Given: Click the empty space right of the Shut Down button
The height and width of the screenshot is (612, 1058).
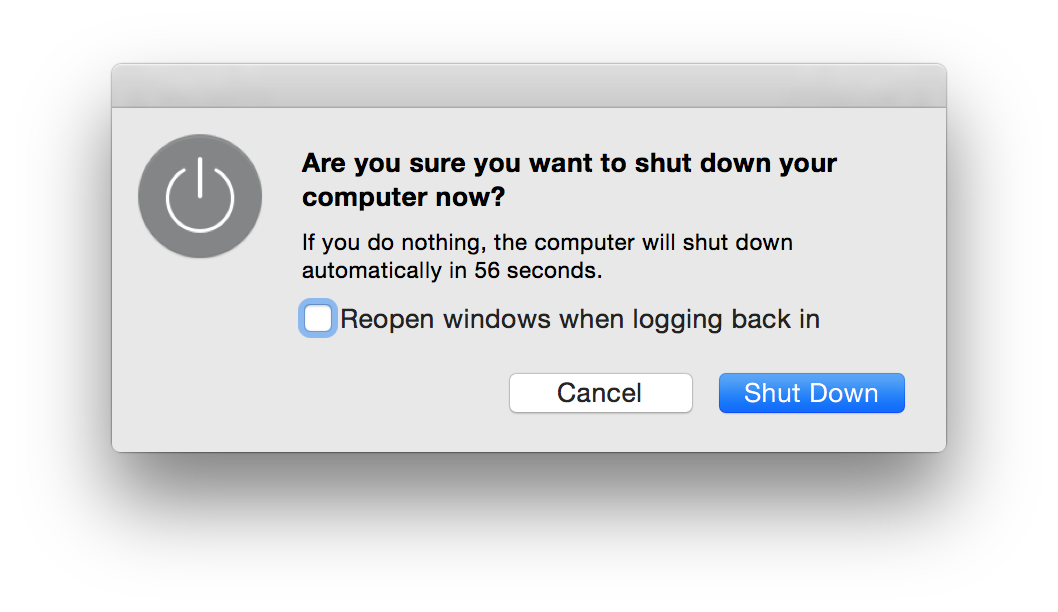Looking at the screenshot, I should [925, 393].
